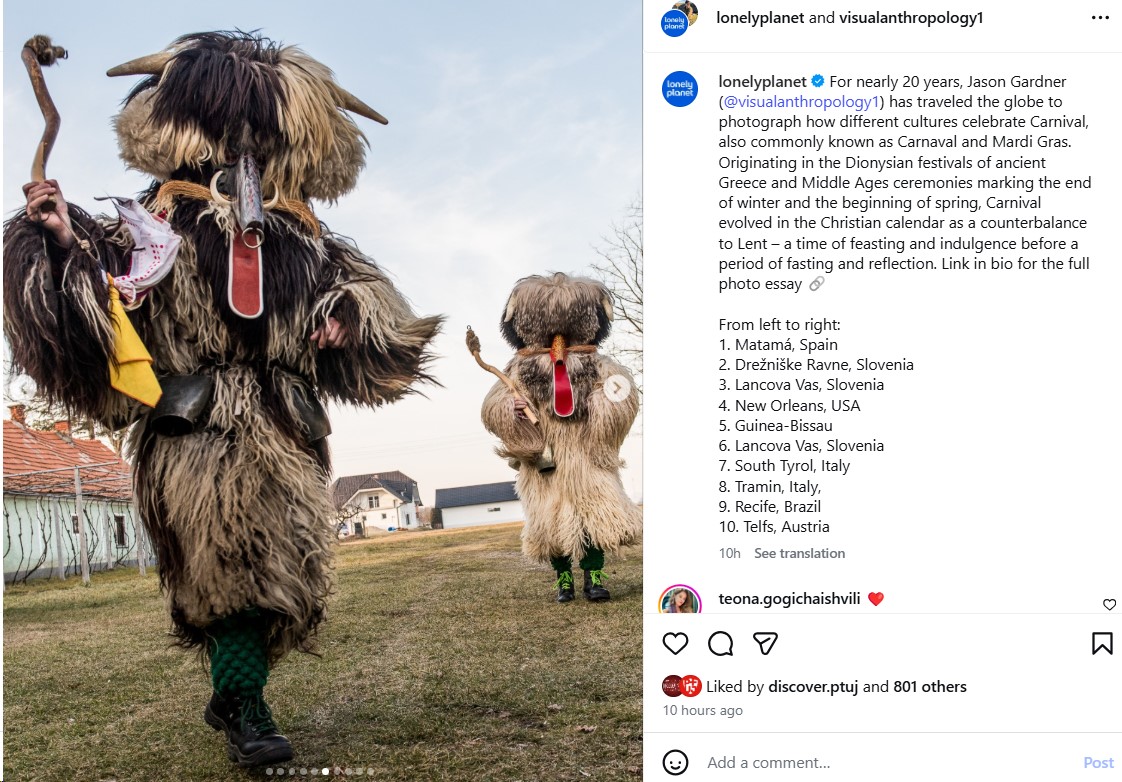Open the emoji picker smiley icon

coord(675,762)
